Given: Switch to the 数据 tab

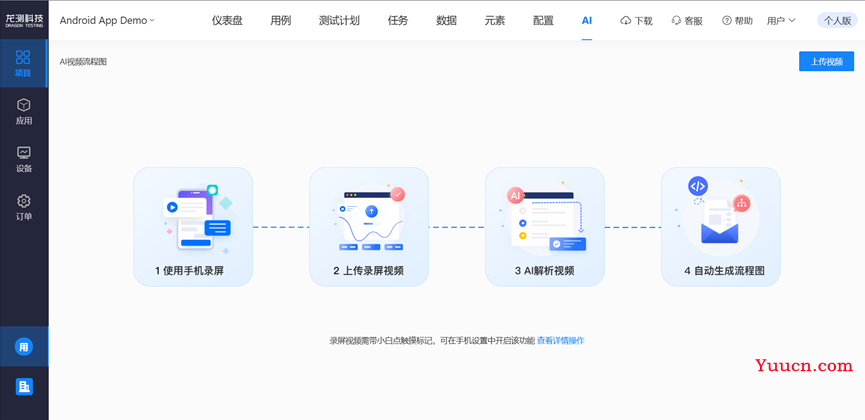Looking at the screenshot, I should (x=446, y=20).
